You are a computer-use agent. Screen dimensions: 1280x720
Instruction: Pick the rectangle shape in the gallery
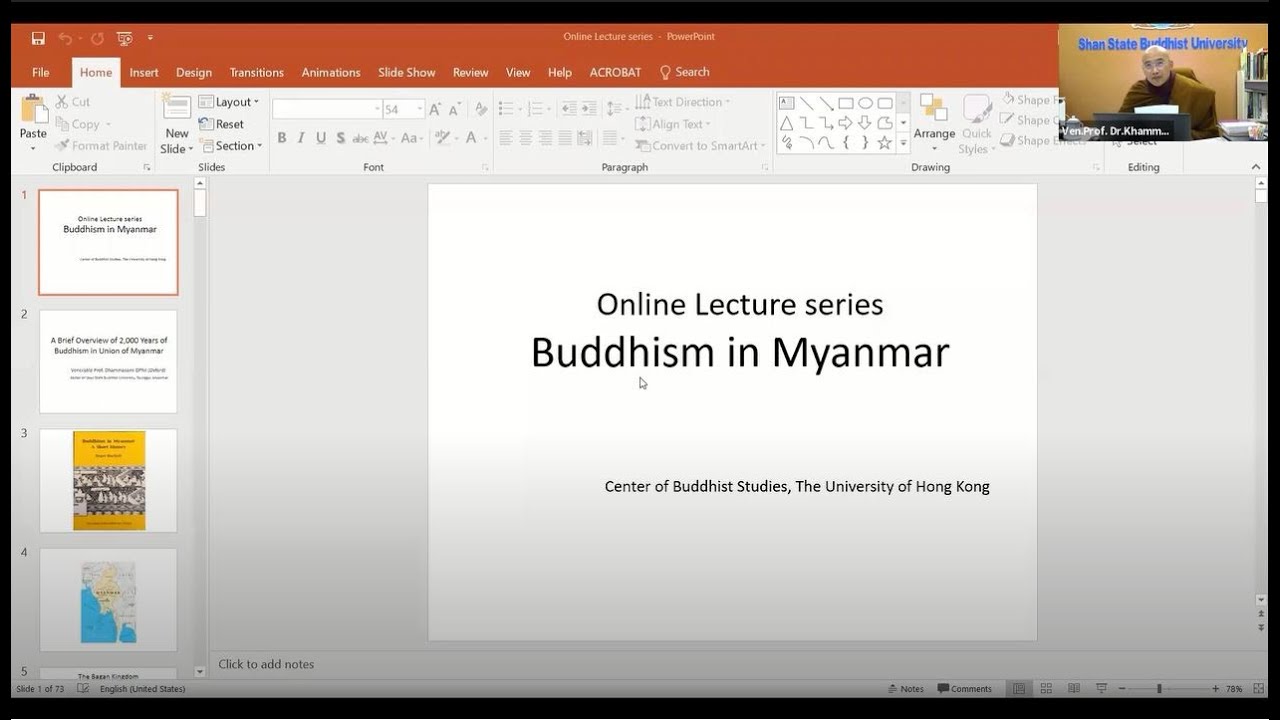click(845, 102)
